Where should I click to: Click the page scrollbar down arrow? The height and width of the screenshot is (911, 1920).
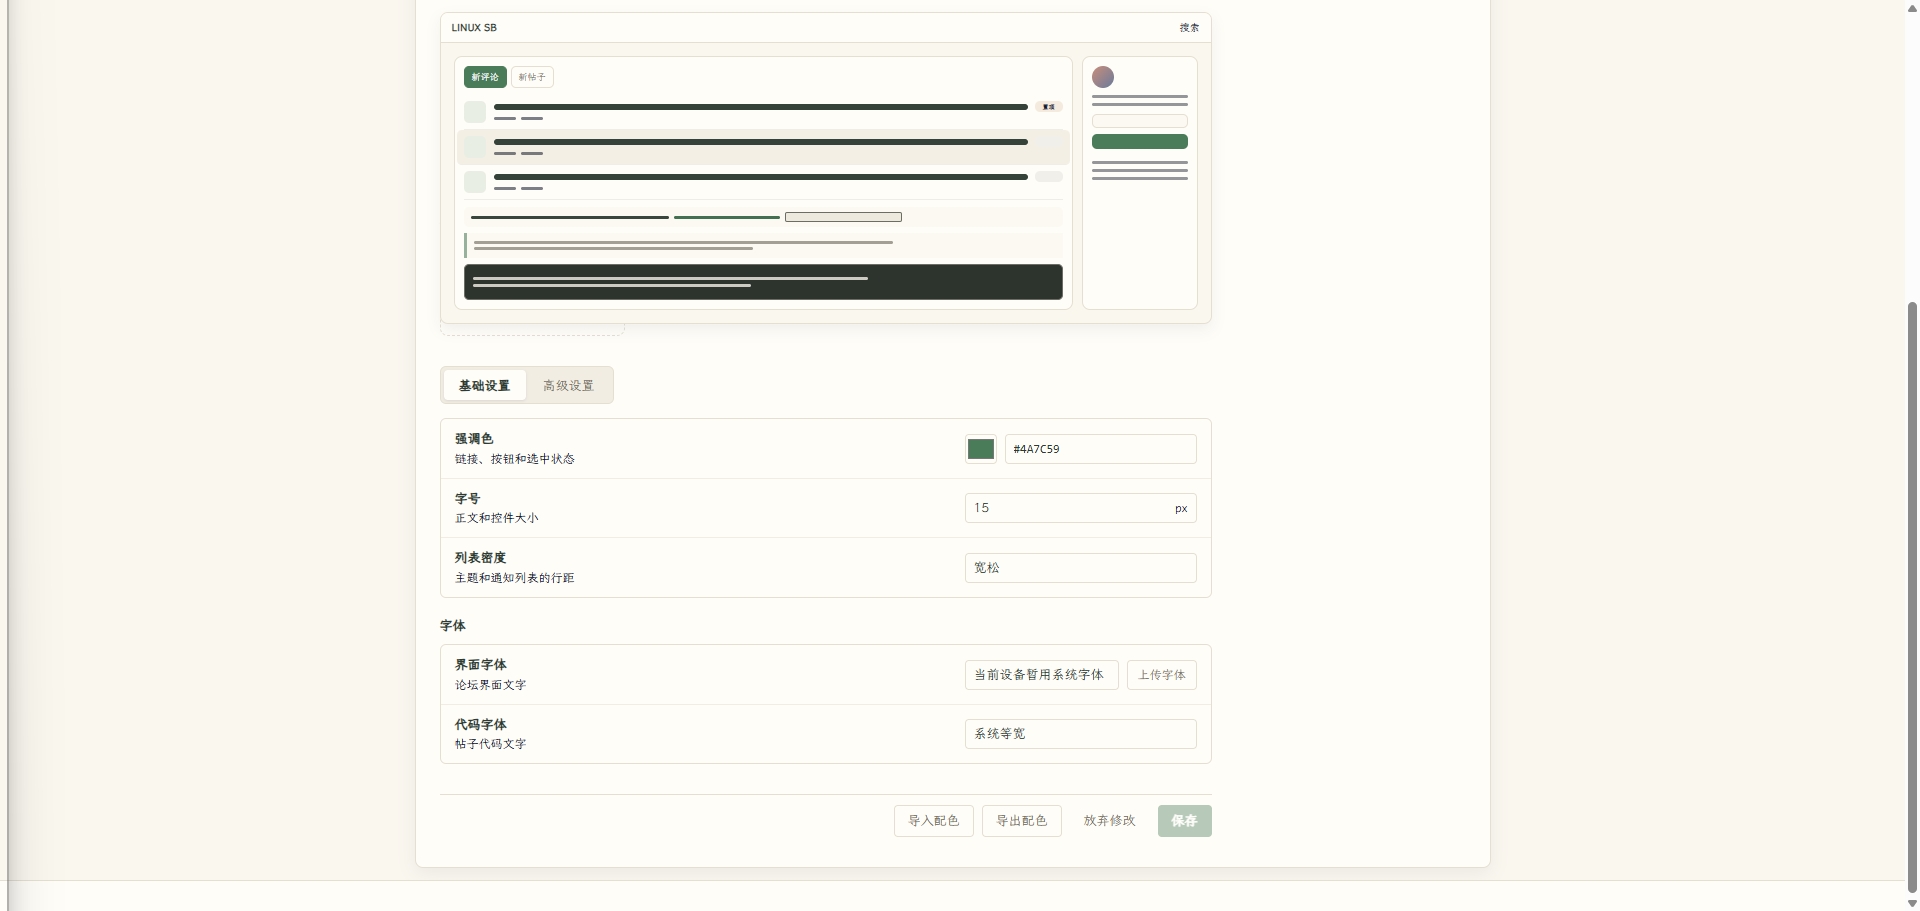click(1912, 903)
